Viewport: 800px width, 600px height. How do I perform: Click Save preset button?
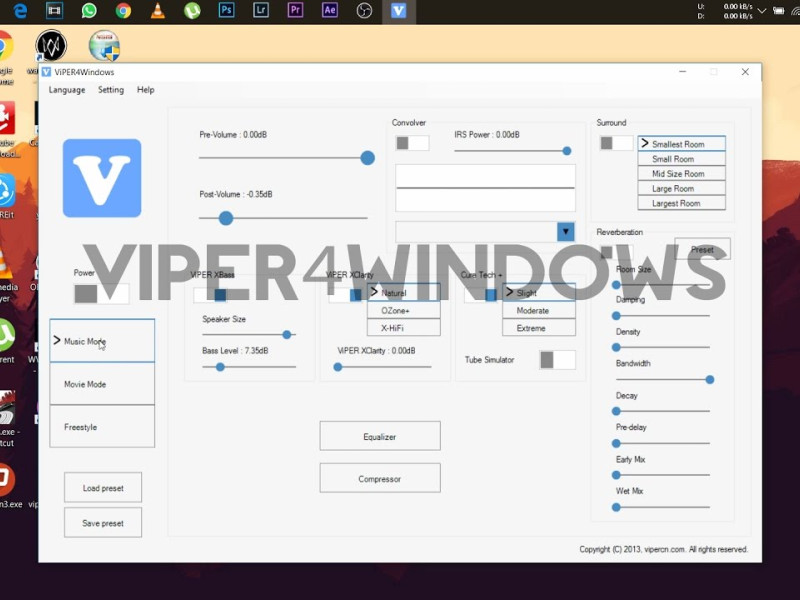(103, 523)
